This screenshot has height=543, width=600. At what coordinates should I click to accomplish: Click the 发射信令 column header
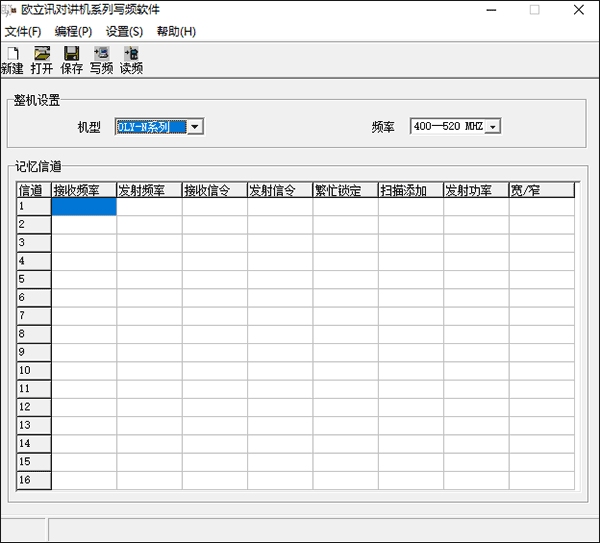pos(280,190)
